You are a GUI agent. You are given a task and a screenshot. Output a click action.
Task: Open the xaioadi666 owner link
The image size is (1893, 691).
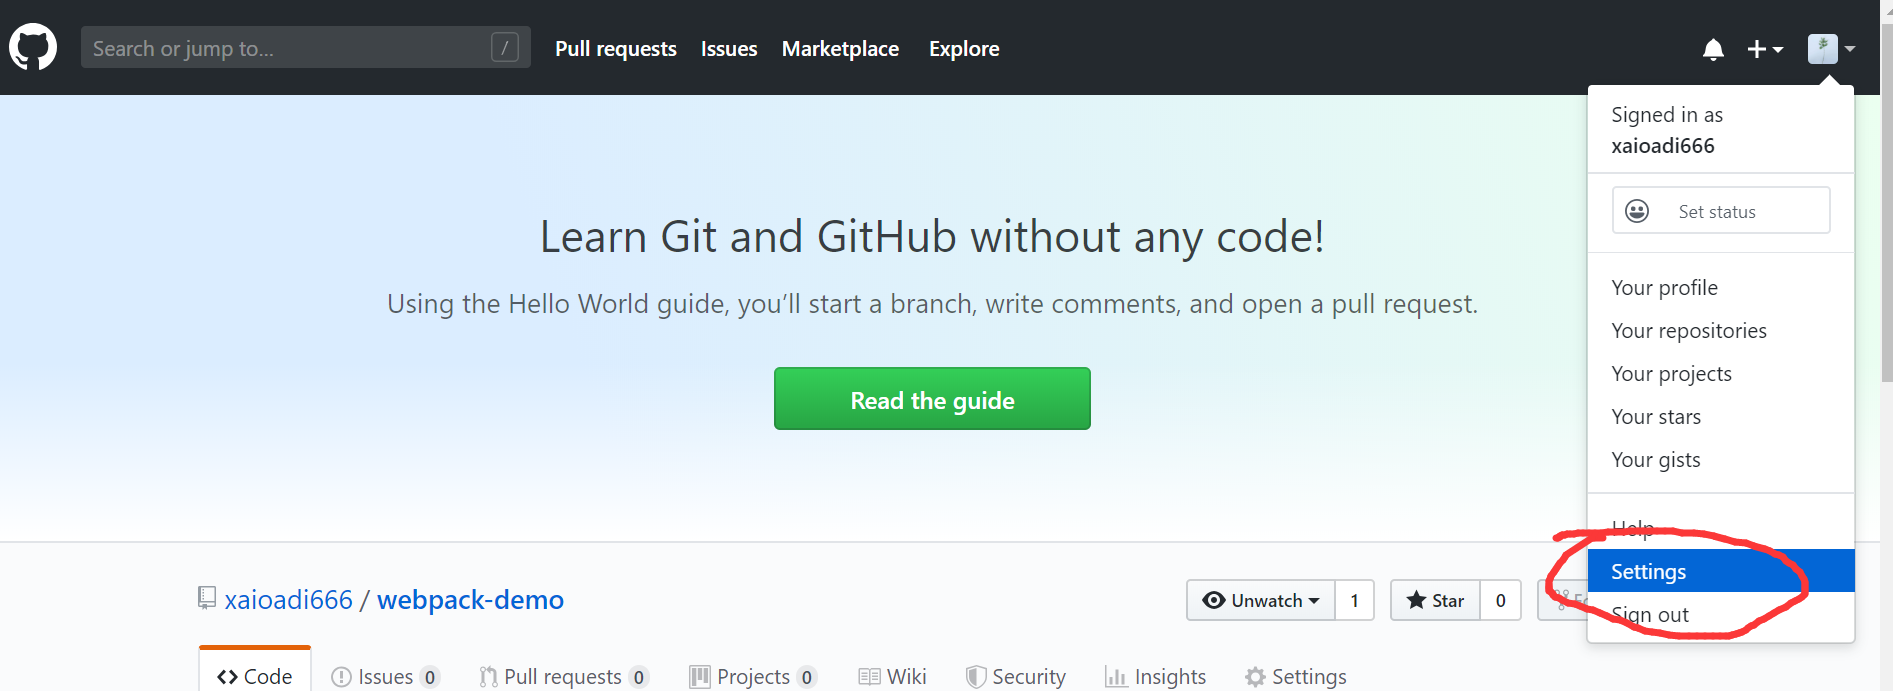[x=288, y=600]
